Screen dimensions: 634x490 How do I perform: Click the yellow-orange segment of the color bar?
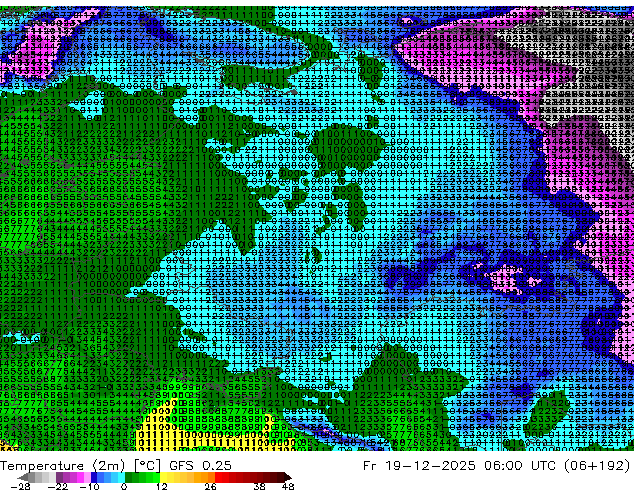pyautogui.click(x=187, y=477)
